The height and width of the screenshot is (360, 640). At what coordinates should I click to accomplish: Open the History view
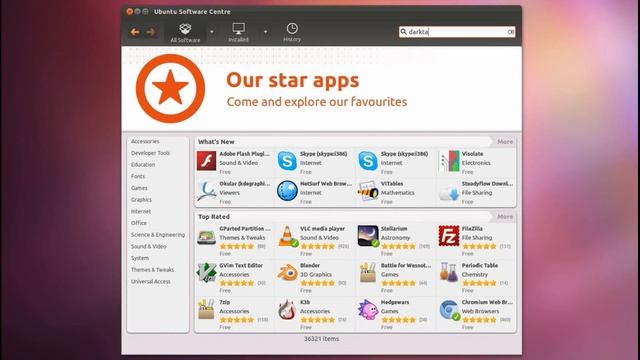(292, 33)
